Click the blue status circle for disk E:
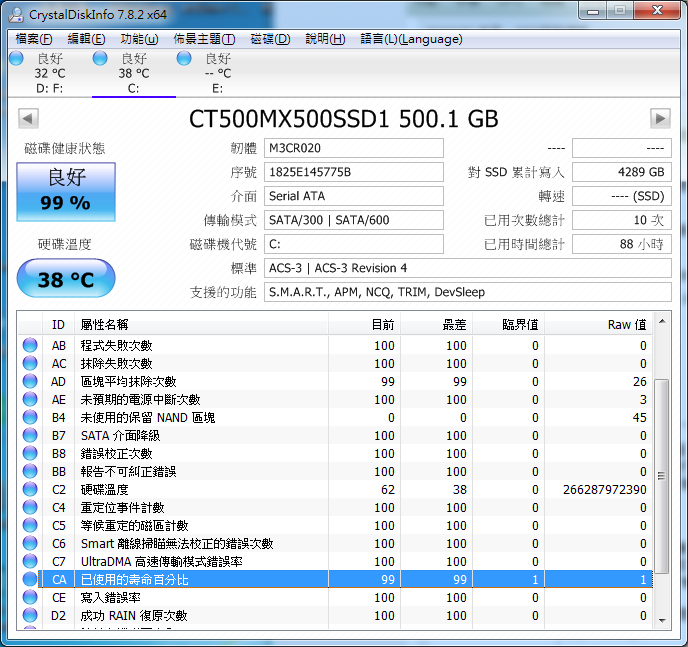The height and width of the screenshot is (647, 688). tap(184, 58)
